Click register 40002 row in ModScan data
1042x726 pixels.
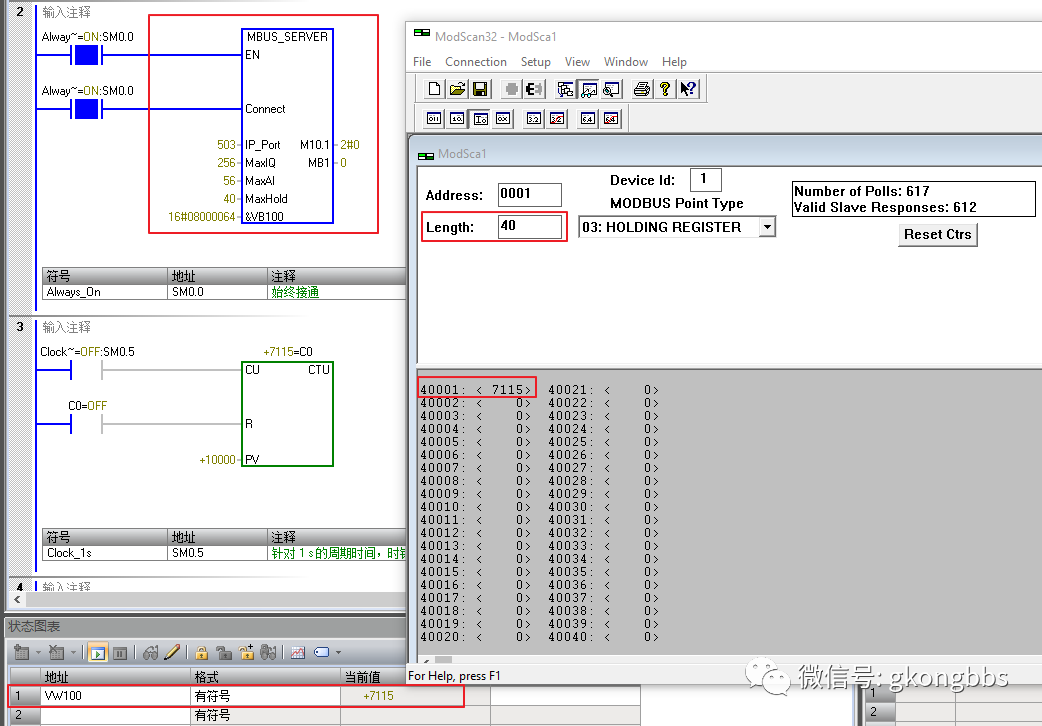point(475,403)
